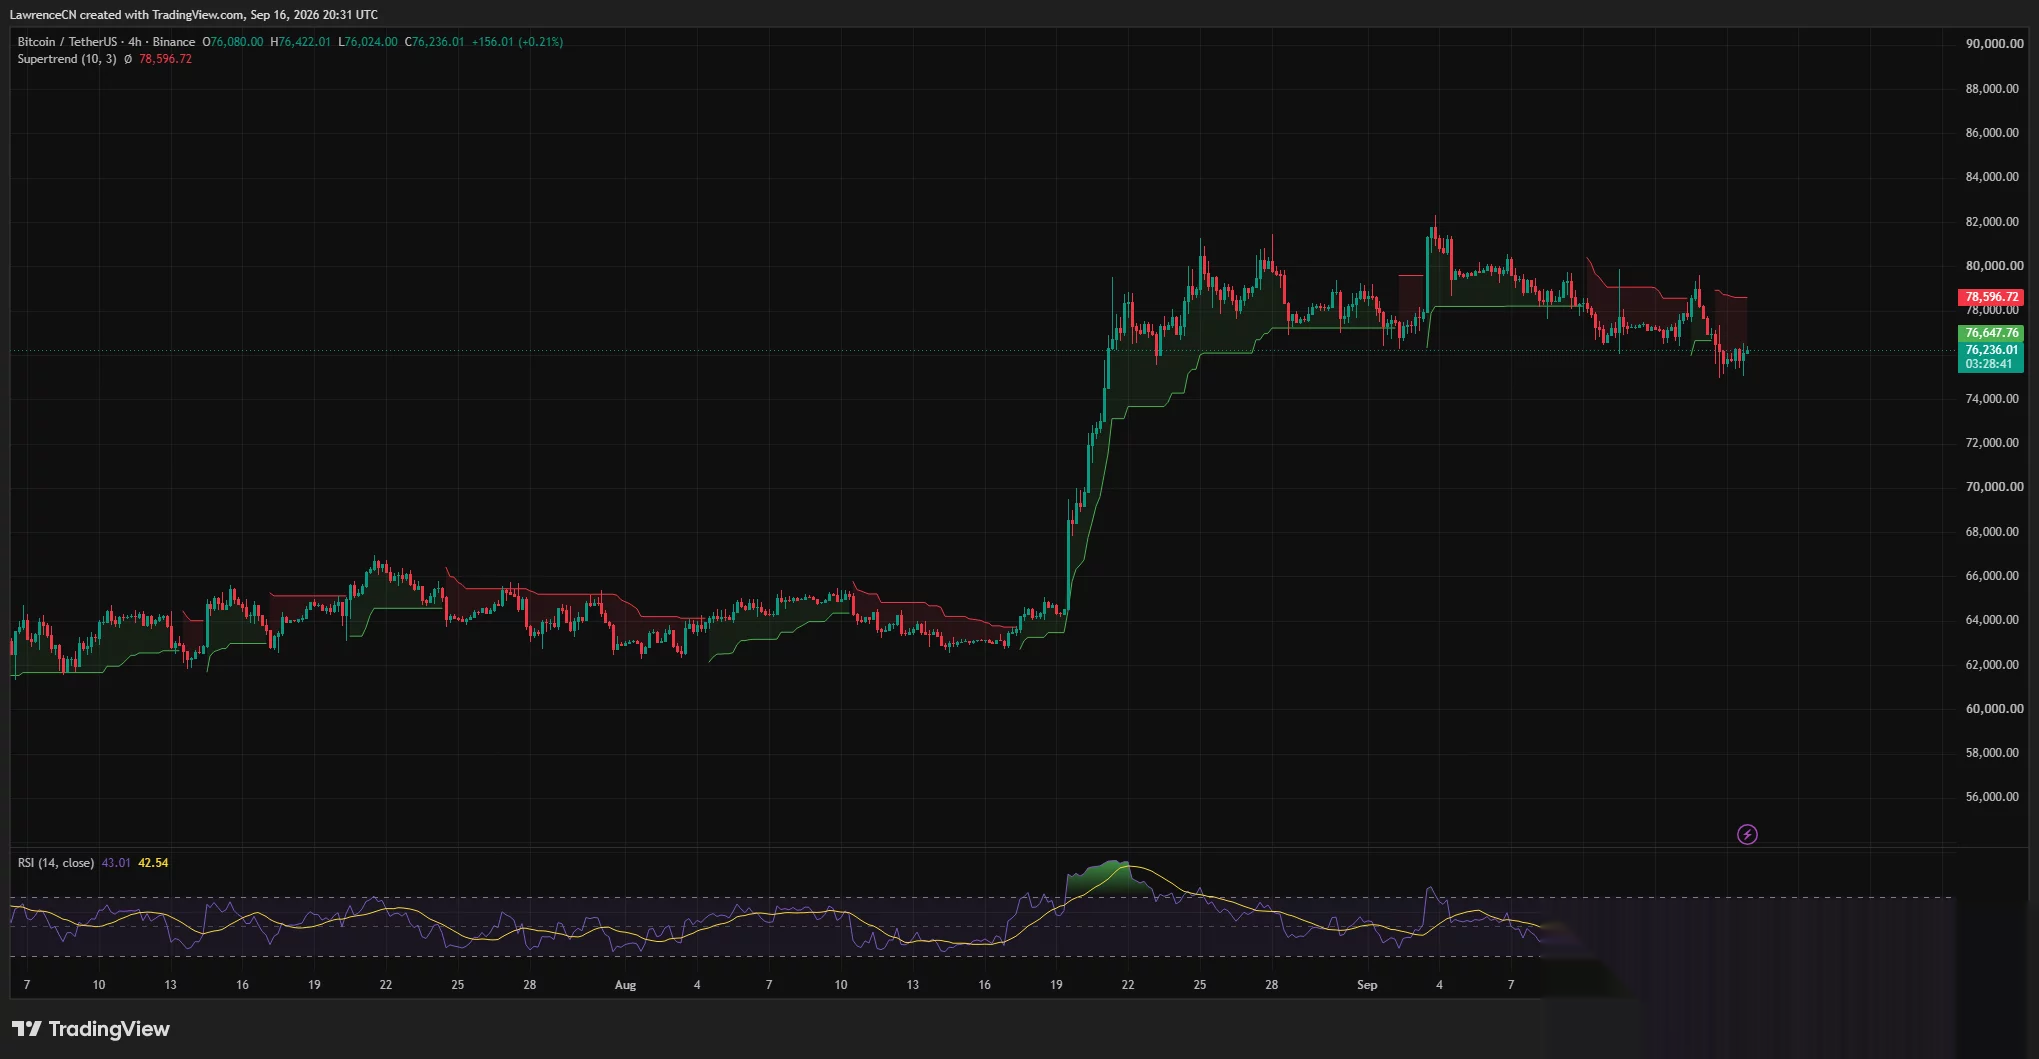Screen dimensions: 2039x1059
Task: Click the red Supertrend value in legend
Action: click(165, 59)
